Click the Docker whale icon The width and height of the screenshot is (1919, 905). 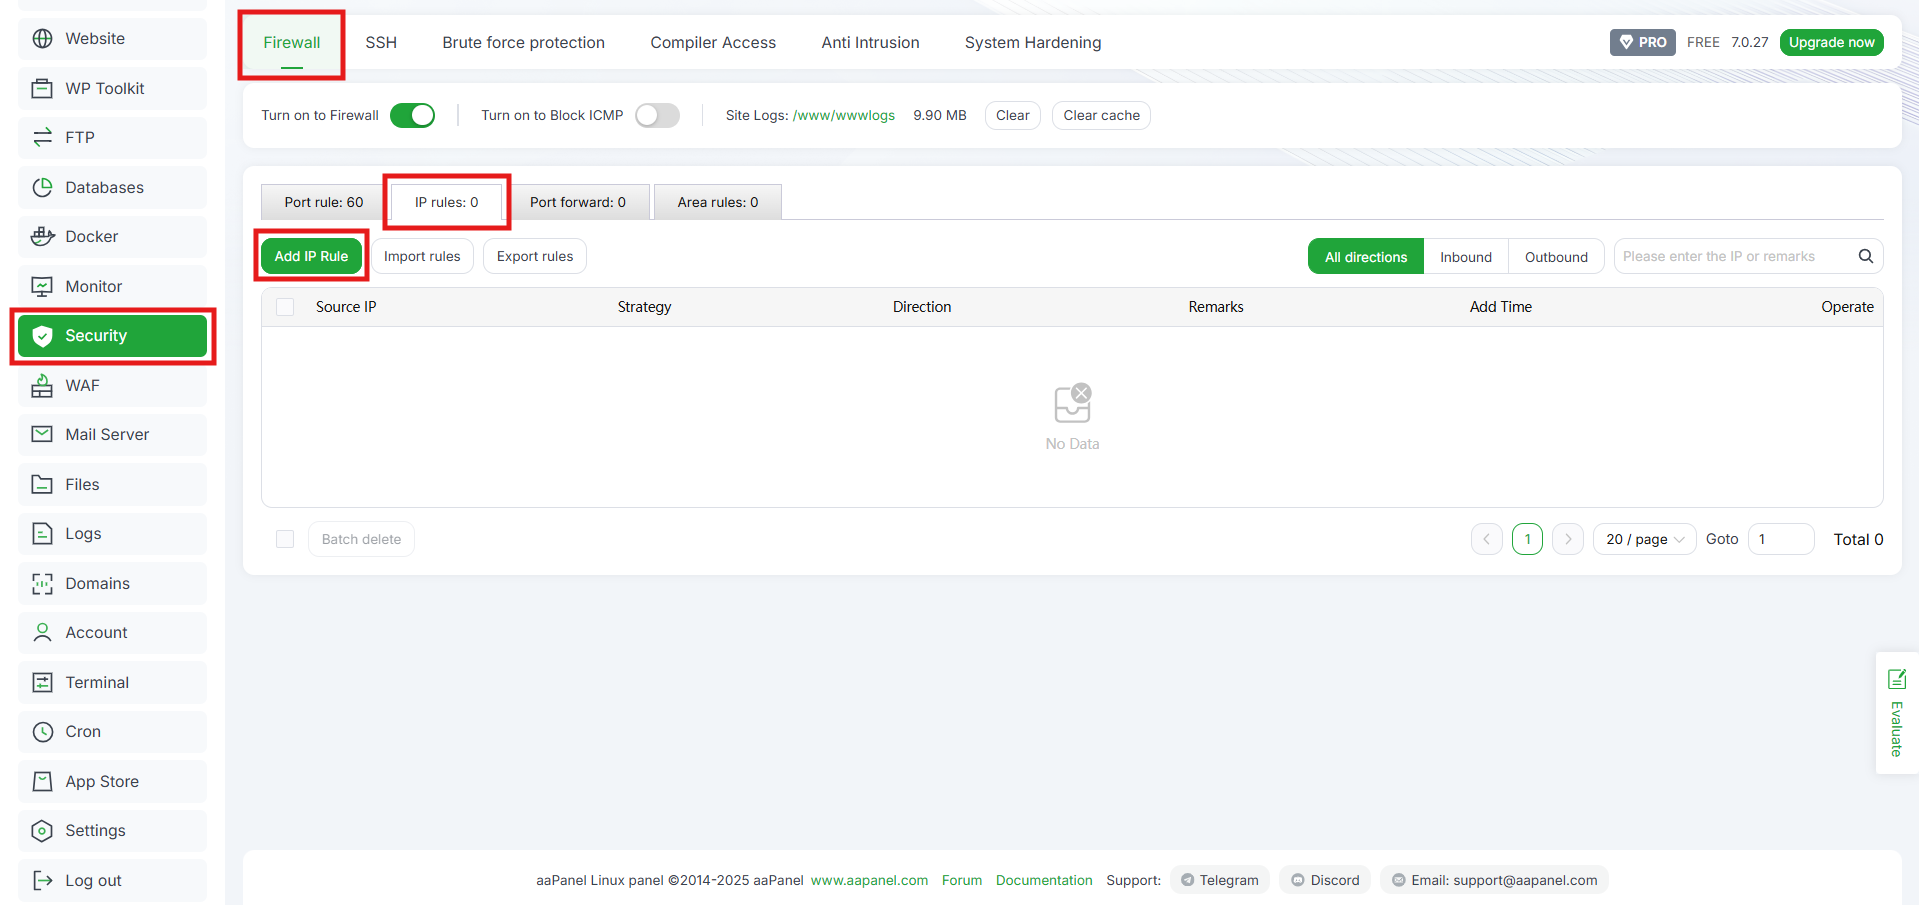click(x=42, y=237)
